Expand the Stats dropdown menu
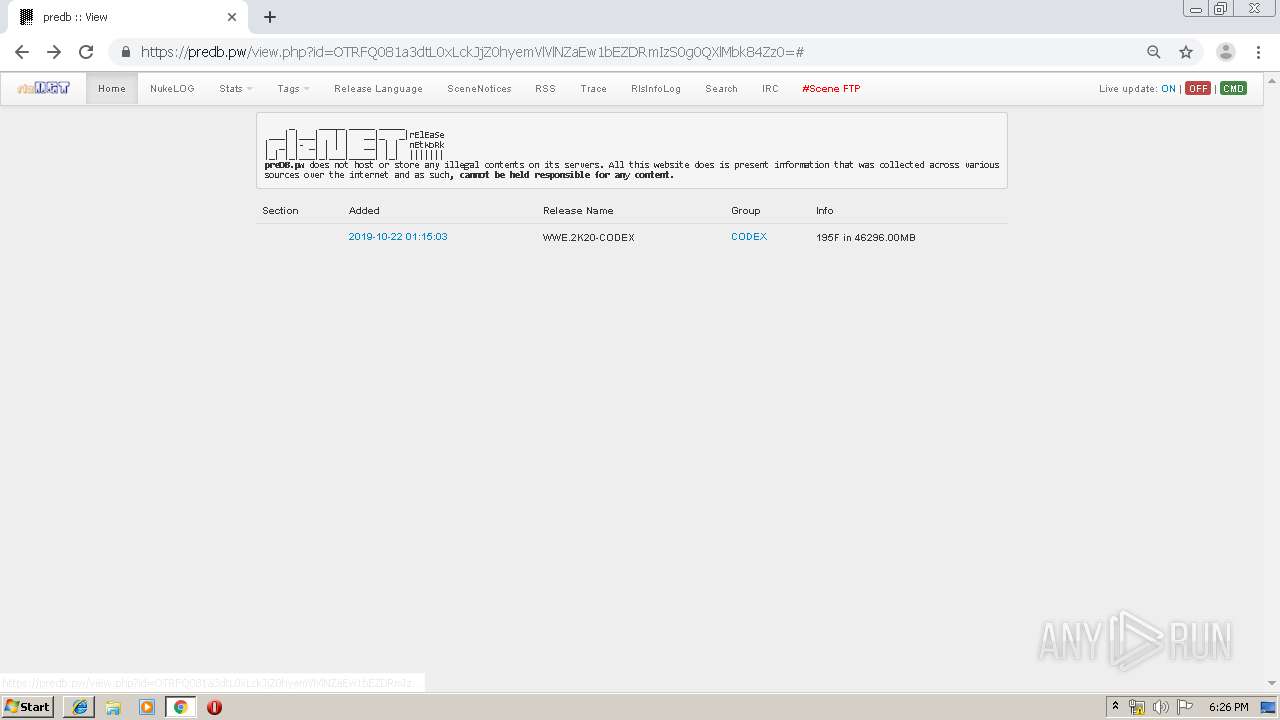Viewport: 1280px width, 720px height. click(235, 89)
